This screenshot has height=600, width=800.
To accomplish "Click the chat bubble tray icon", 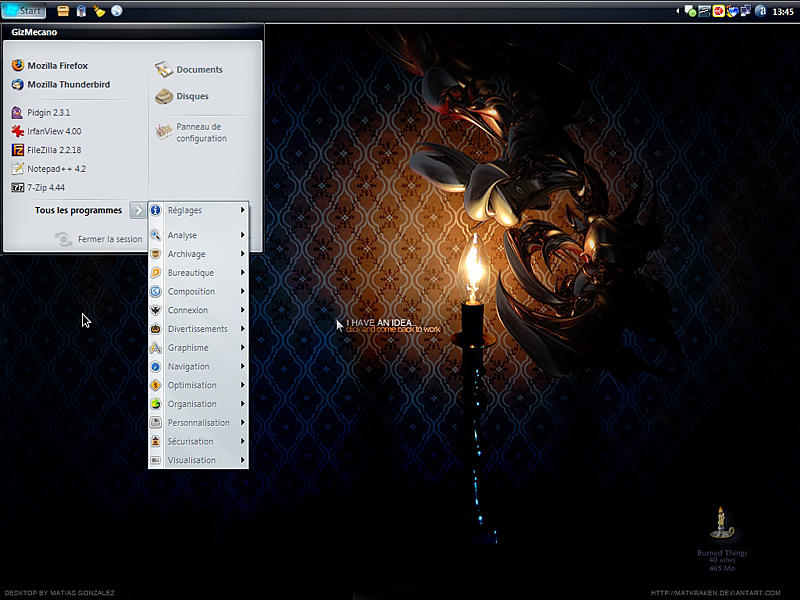I will (x=690, y=11).
